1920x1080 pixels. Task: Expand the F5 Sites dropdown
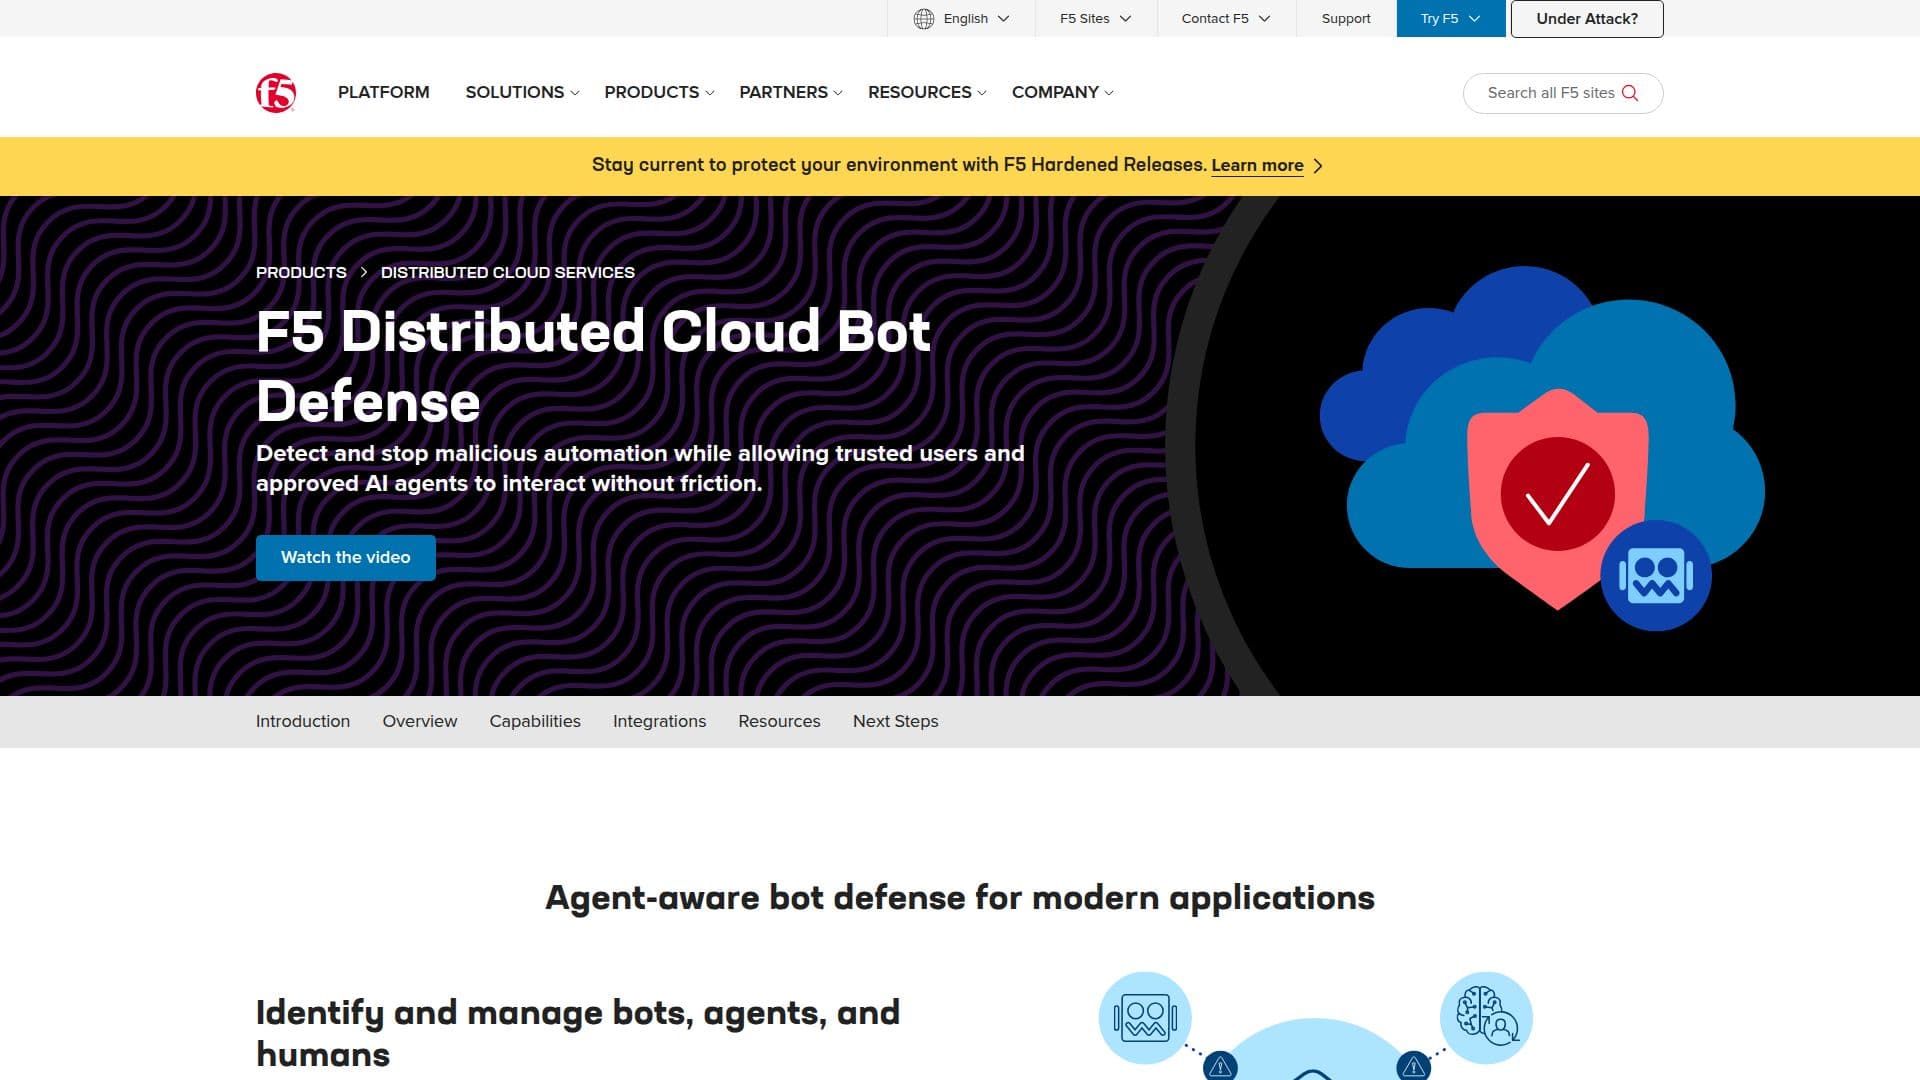click(1096, 19)
